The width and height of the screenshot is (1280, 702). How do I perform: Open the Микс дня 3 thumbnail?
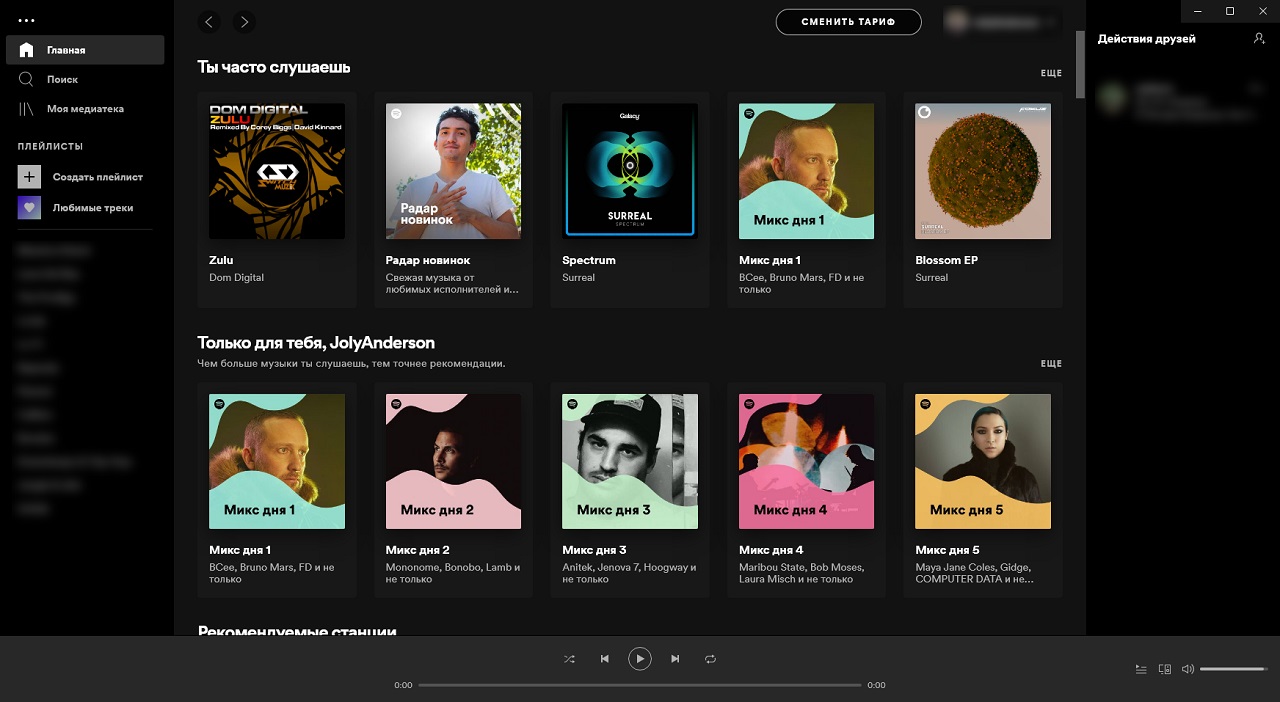point(630,461)
